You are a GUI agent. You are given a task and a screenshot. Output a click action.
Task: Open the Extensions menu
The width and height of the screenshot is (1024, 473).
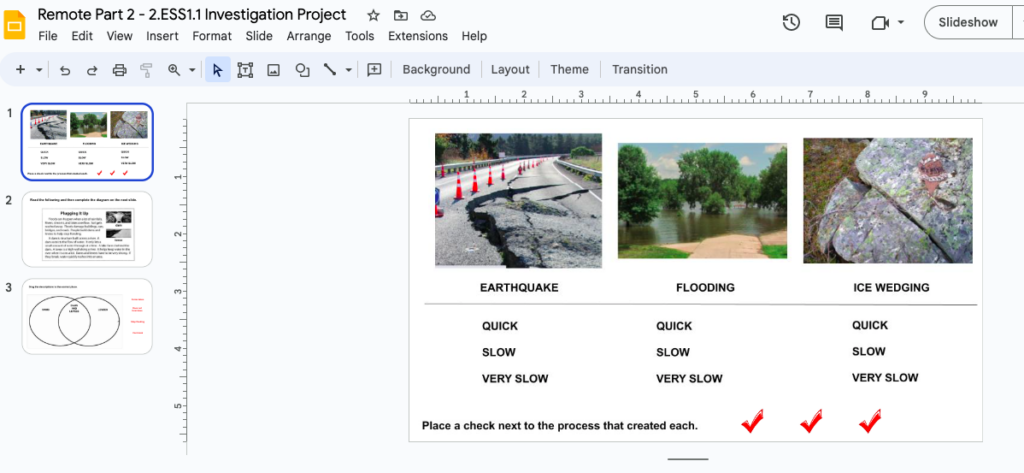[418, 36]
